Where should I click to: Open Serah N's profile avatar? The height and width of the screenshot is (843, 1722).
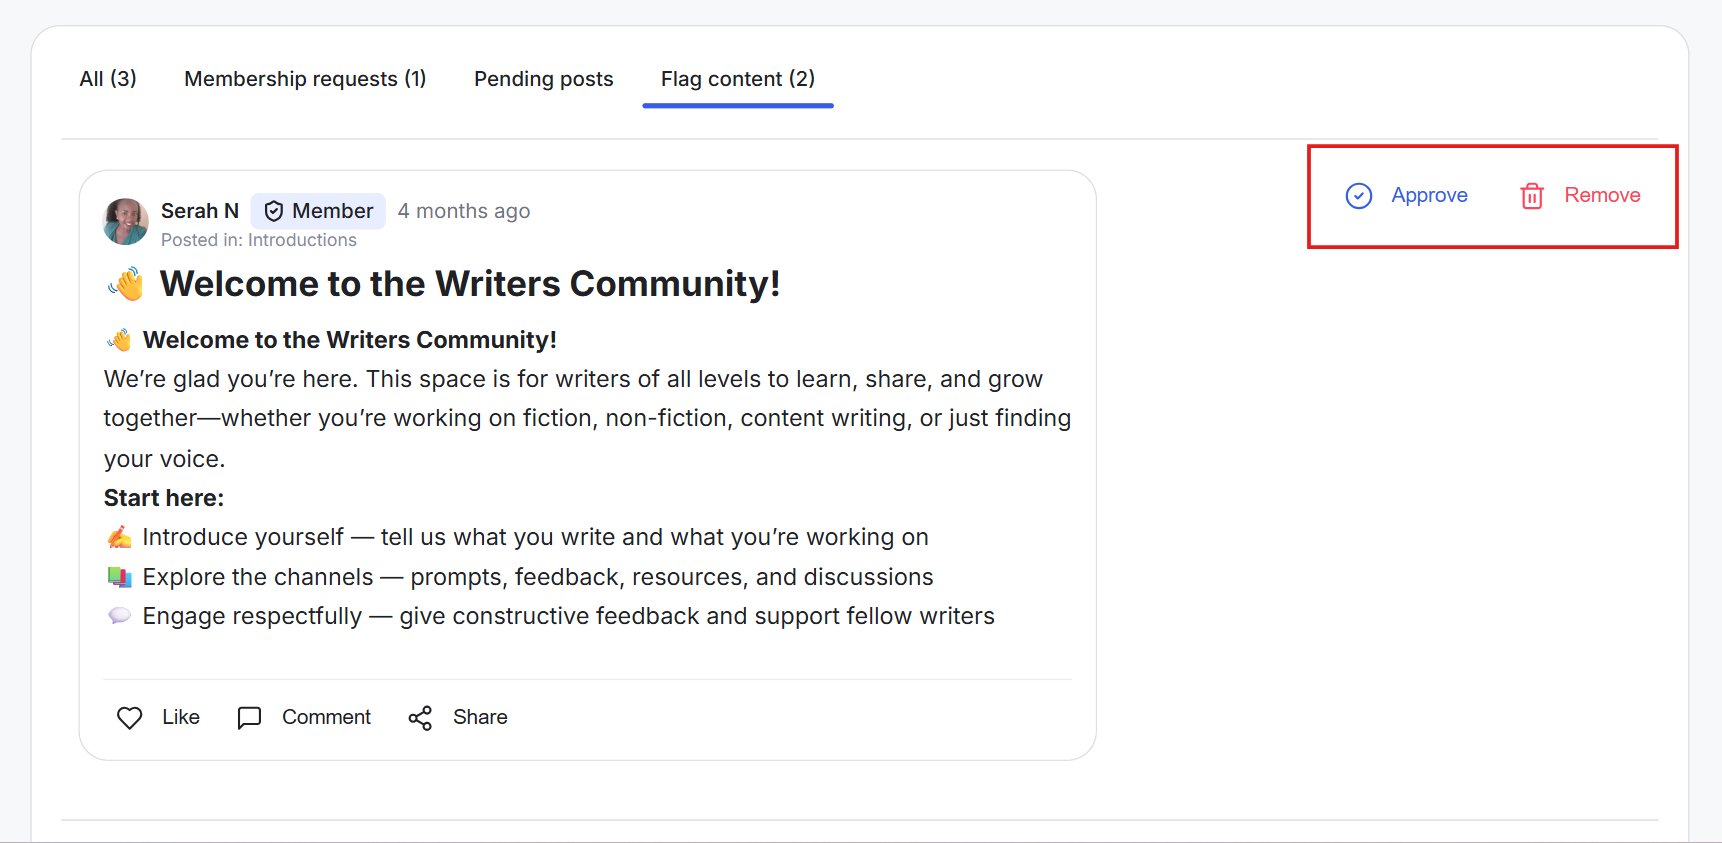pyautogui.click(x=126, y=221)
